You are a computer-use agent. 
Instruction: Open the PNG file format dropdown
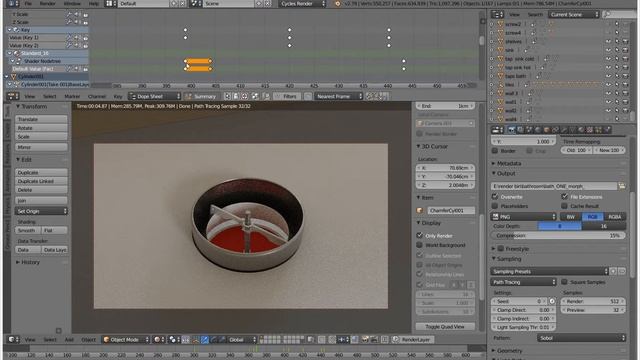coord(524,217)
